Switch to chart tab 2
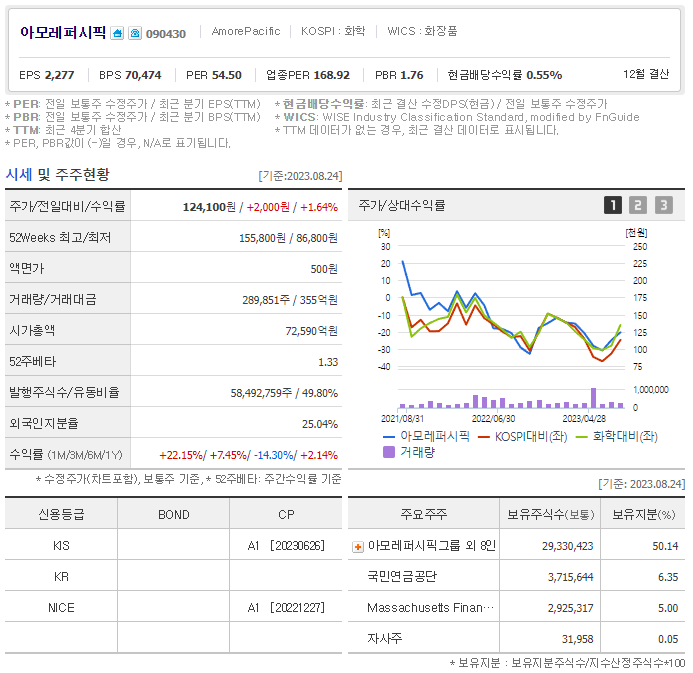 click(638, 205)
